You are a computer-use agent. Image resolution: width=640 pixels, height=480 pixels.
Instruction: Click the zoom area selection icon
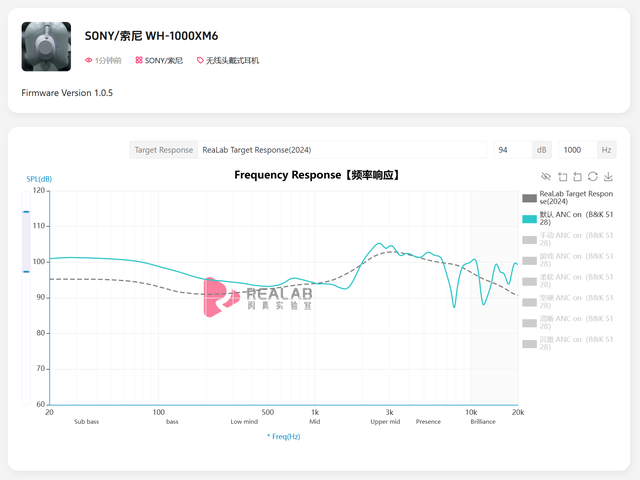[x=562, y=176]
